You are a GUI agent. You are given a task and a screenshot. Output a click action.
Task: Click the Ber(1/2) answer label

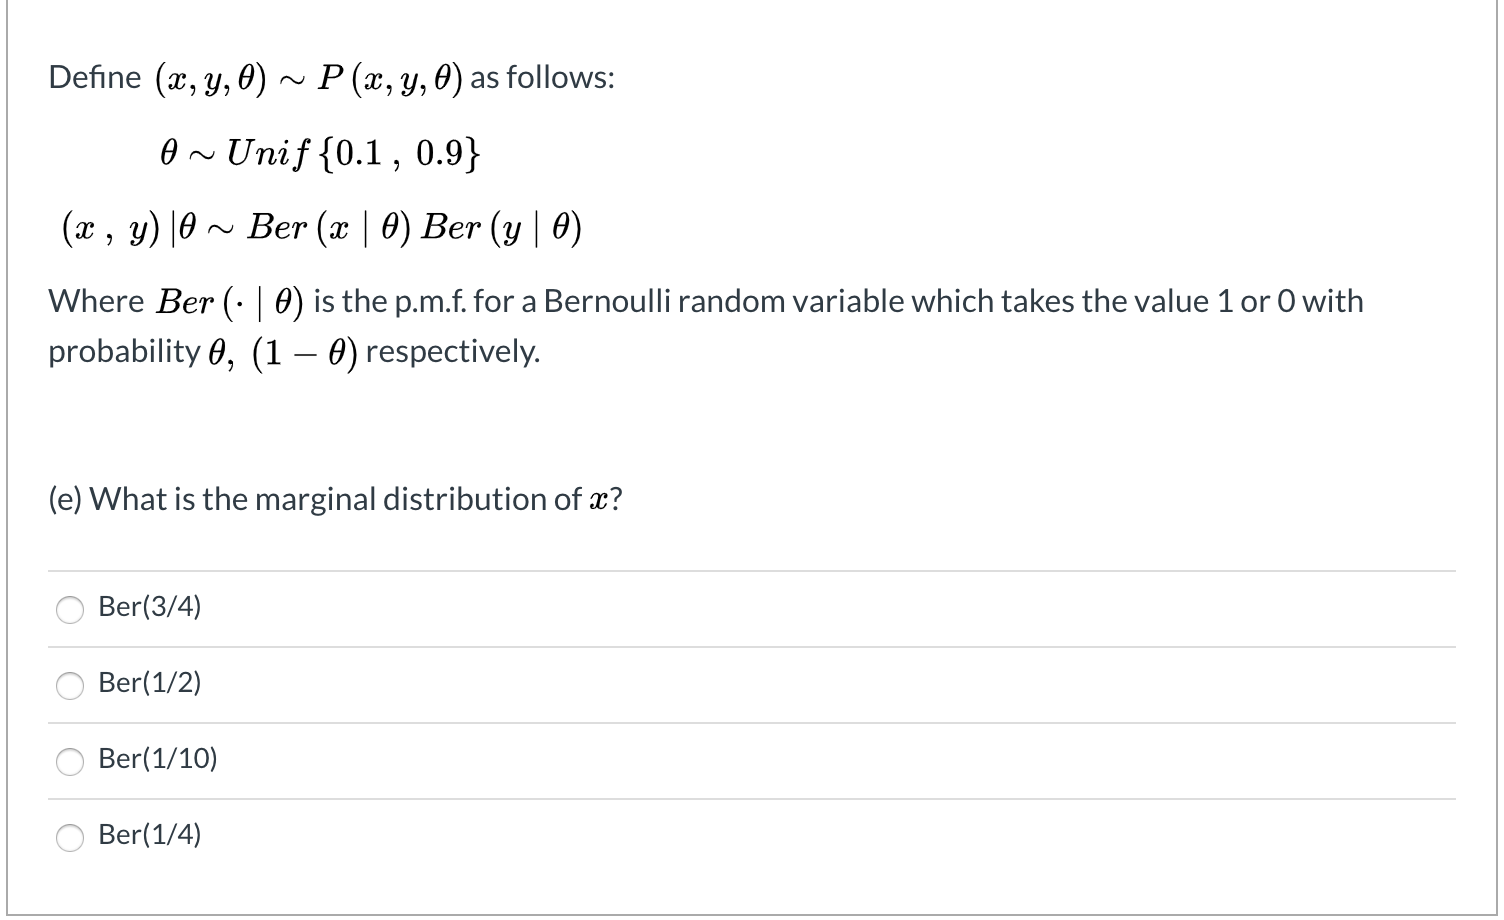[150, 683]
